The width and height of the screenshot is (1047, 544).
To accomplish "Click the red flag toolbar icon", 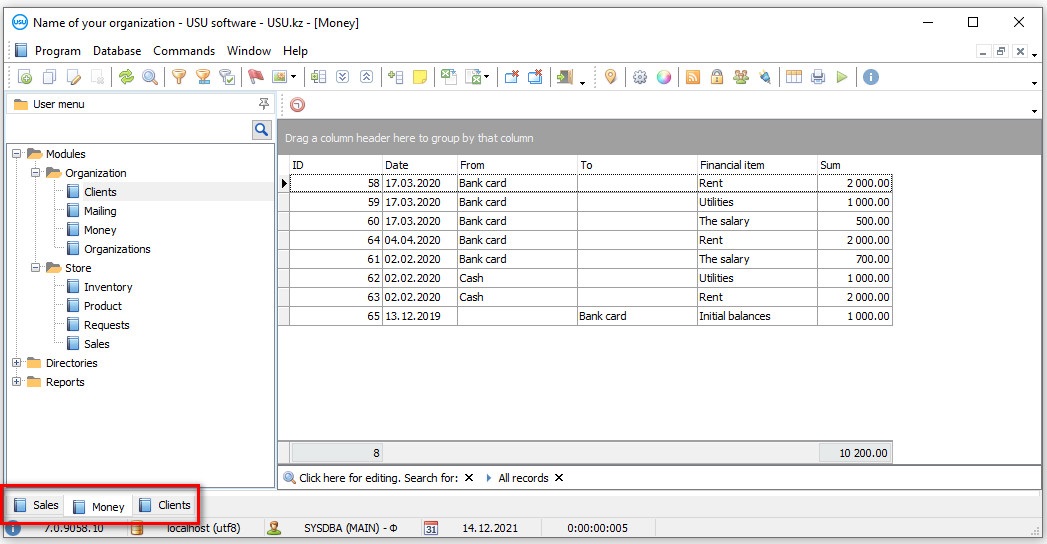I will 256,77.
